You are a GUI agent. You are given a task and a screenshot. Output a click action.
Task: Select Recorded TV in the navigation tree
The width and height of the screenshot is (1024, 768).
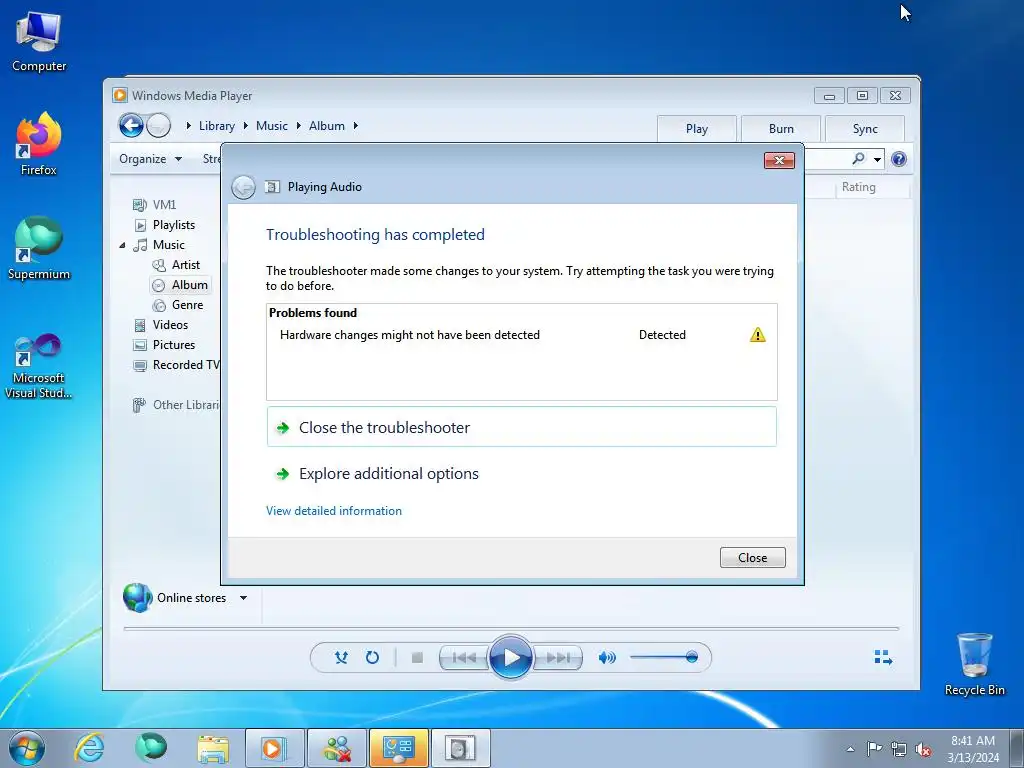point(176,365)
